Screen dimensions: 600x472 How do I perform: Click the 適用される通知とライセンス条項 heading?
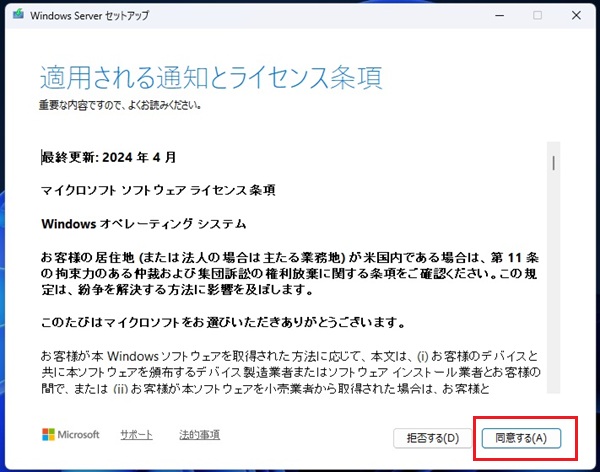(211, 78)
